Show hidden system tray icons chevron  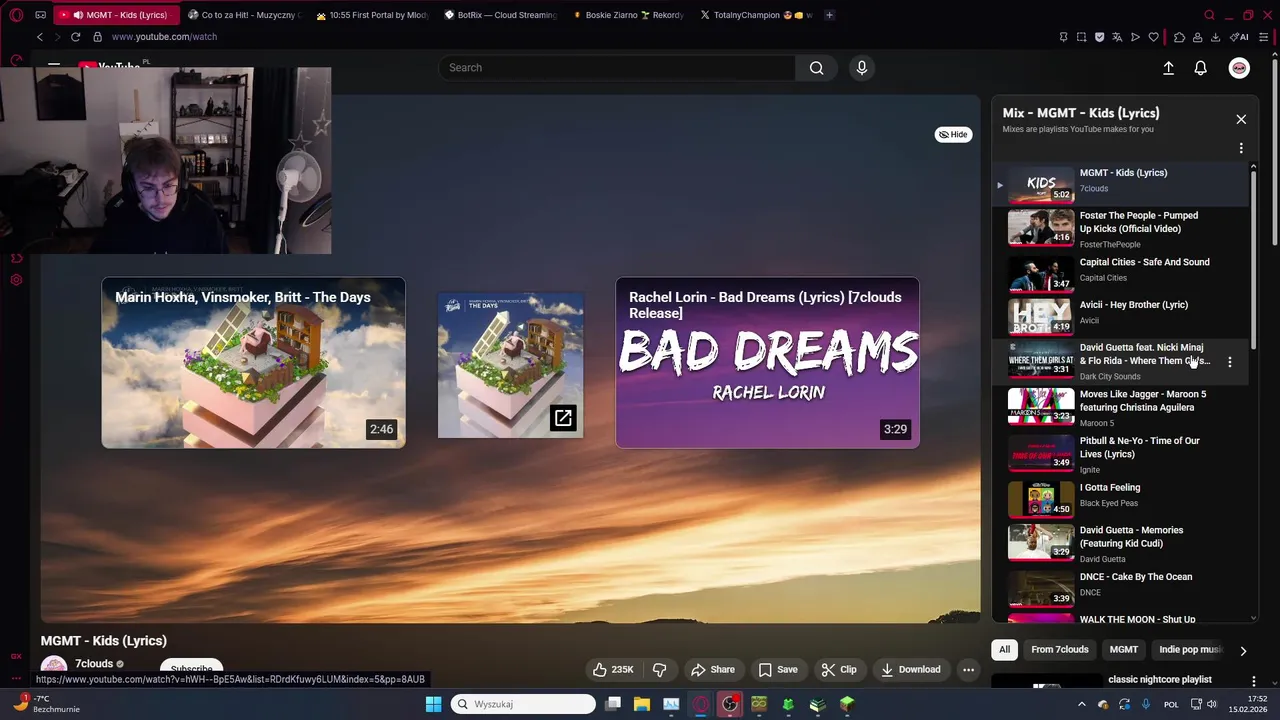point(1081,704)
